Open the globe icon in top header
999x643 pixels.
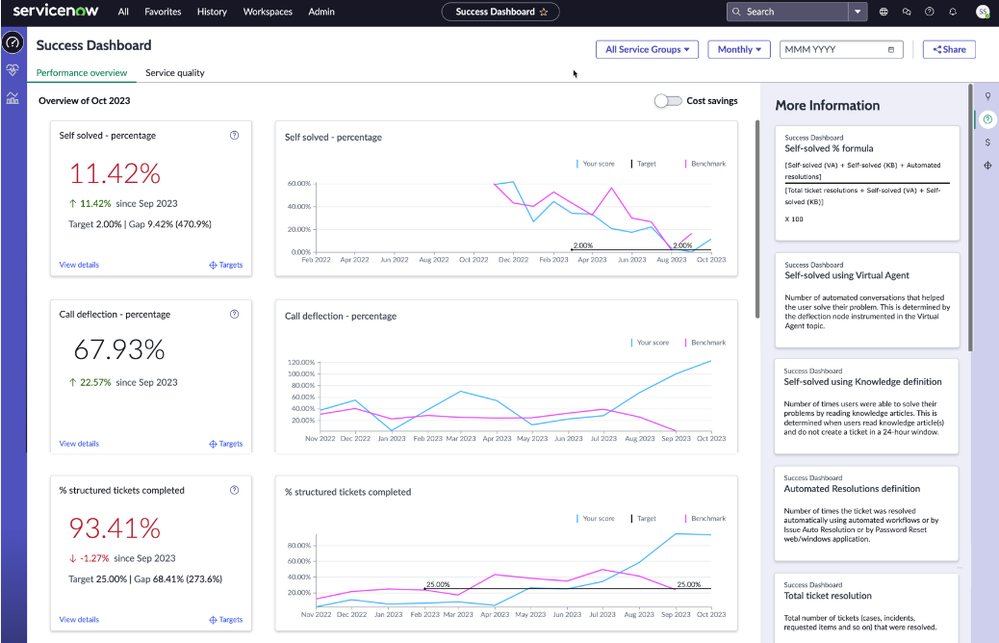tap(884, 12)
